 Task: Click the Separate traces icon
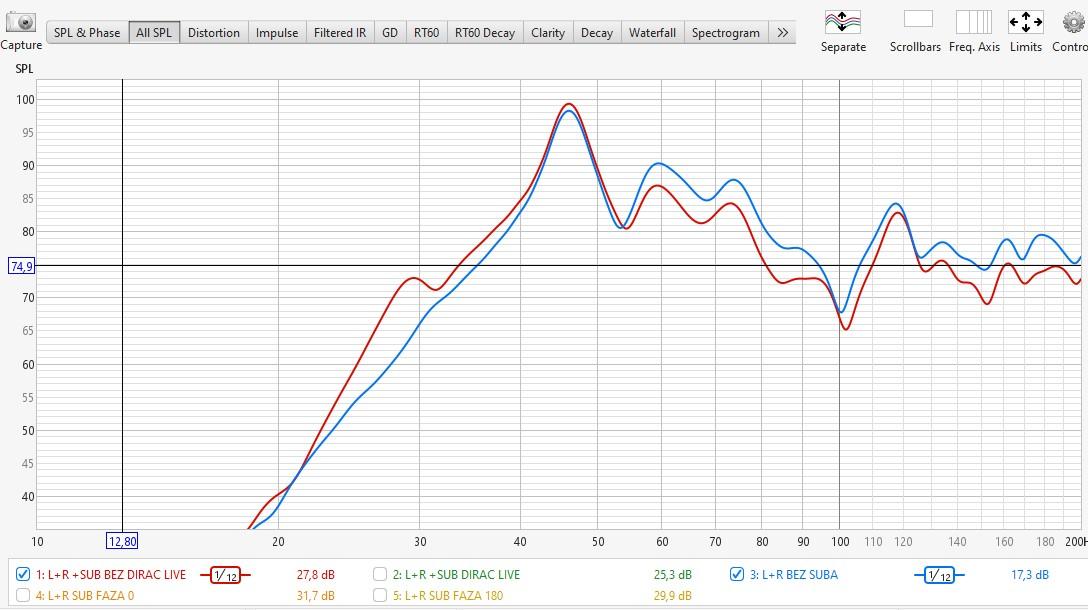(842, 22)
